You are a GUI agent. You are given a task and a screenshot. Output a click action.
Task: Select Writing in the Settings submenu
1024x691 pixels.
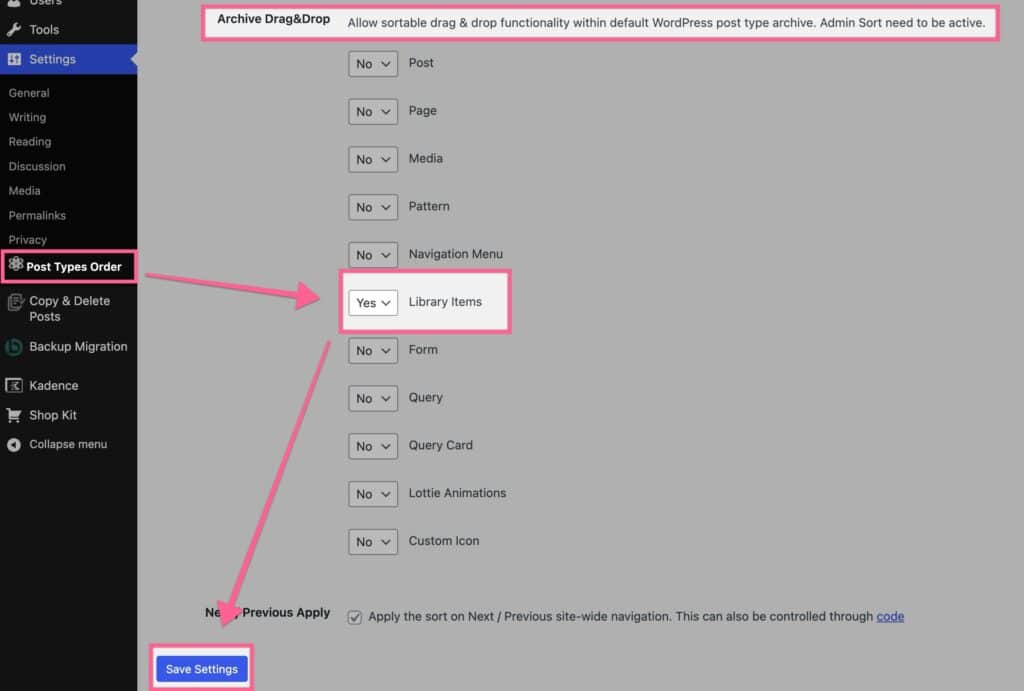coord(27,117)
